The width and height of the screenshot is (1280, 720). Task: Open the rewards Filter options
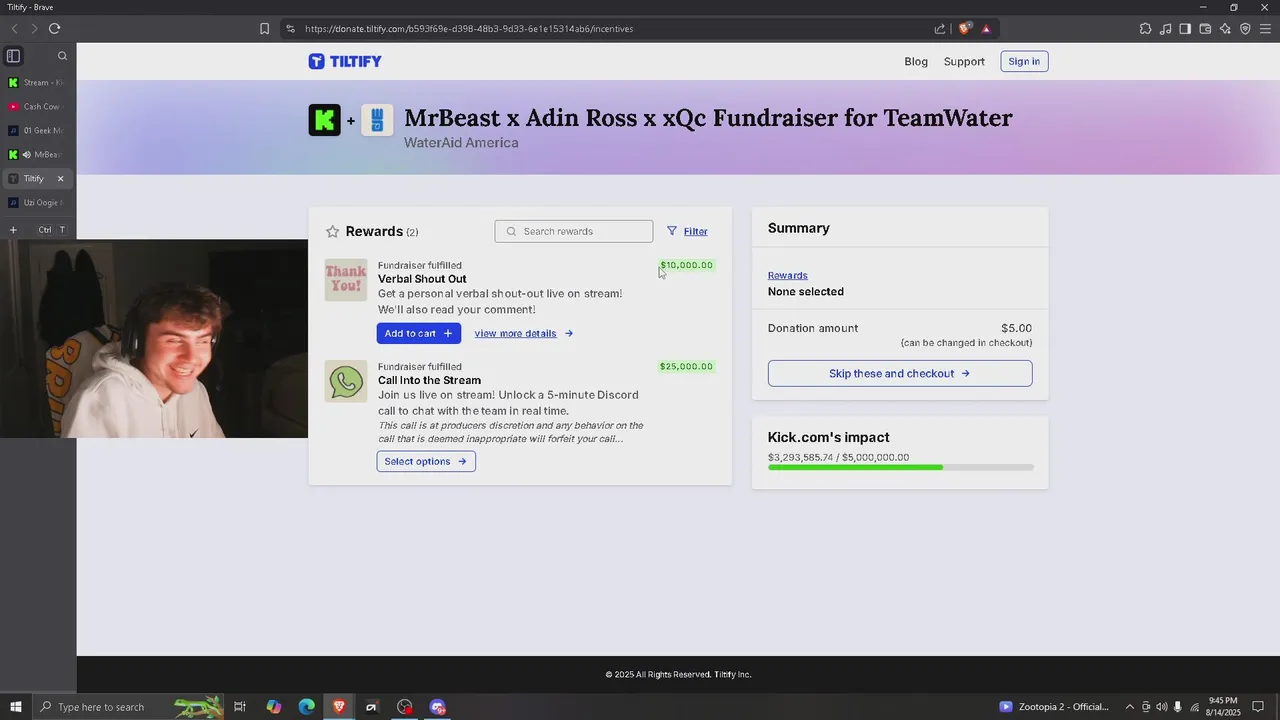click(687, 231)
